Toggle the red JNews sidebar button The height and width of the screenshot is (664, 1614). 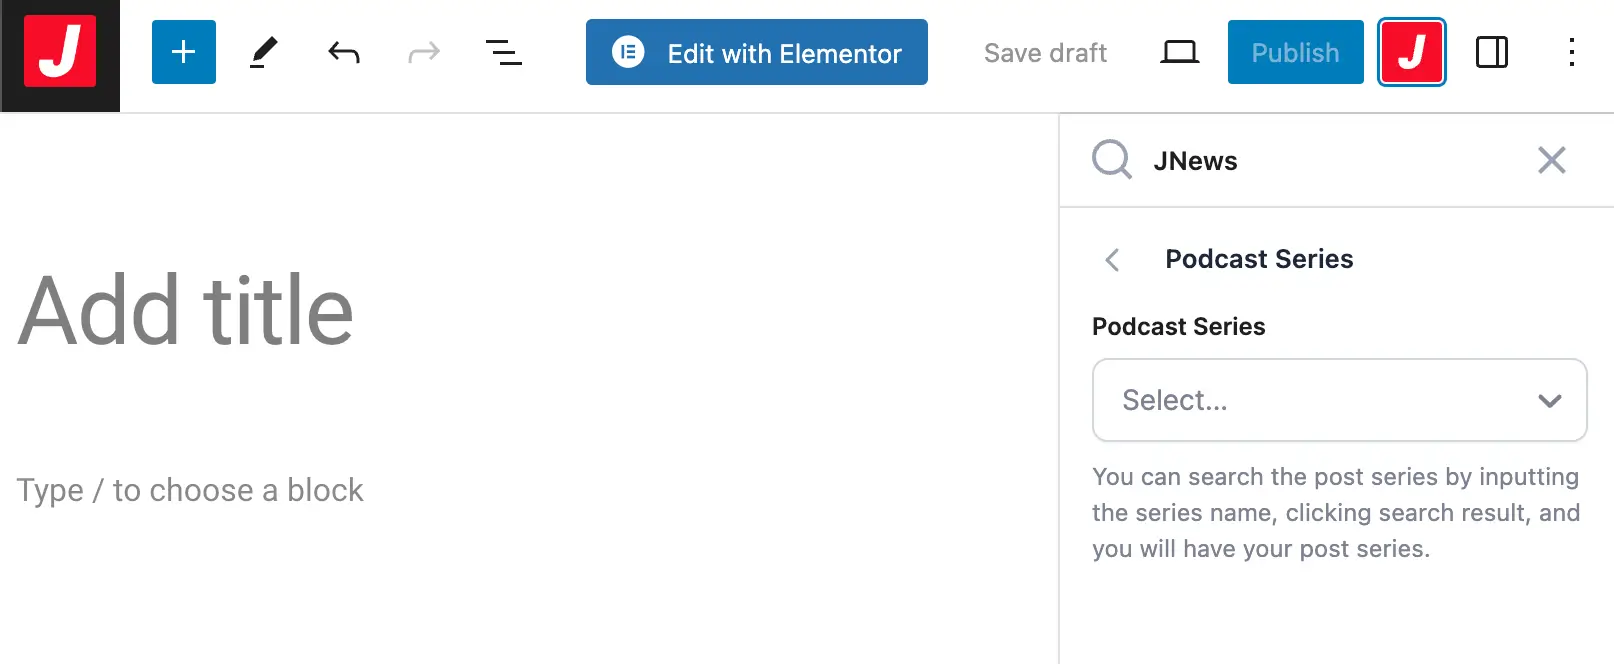[1411, 52]
